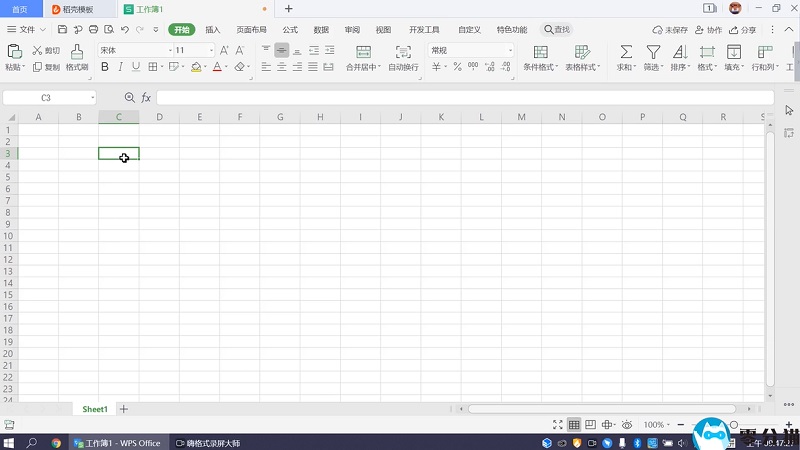Click the insert function fx icon

(x=146, y=98)
